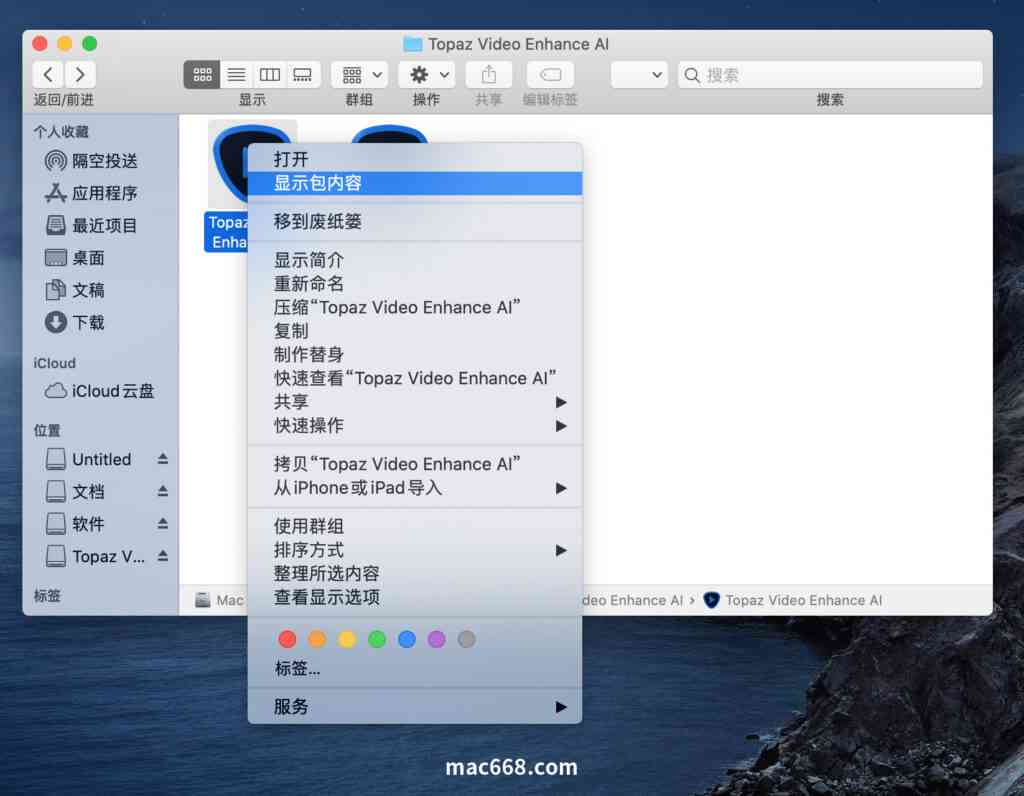Choose 移到废纸篓 in context menu
1024x796 pixels.
coord(415,221)
